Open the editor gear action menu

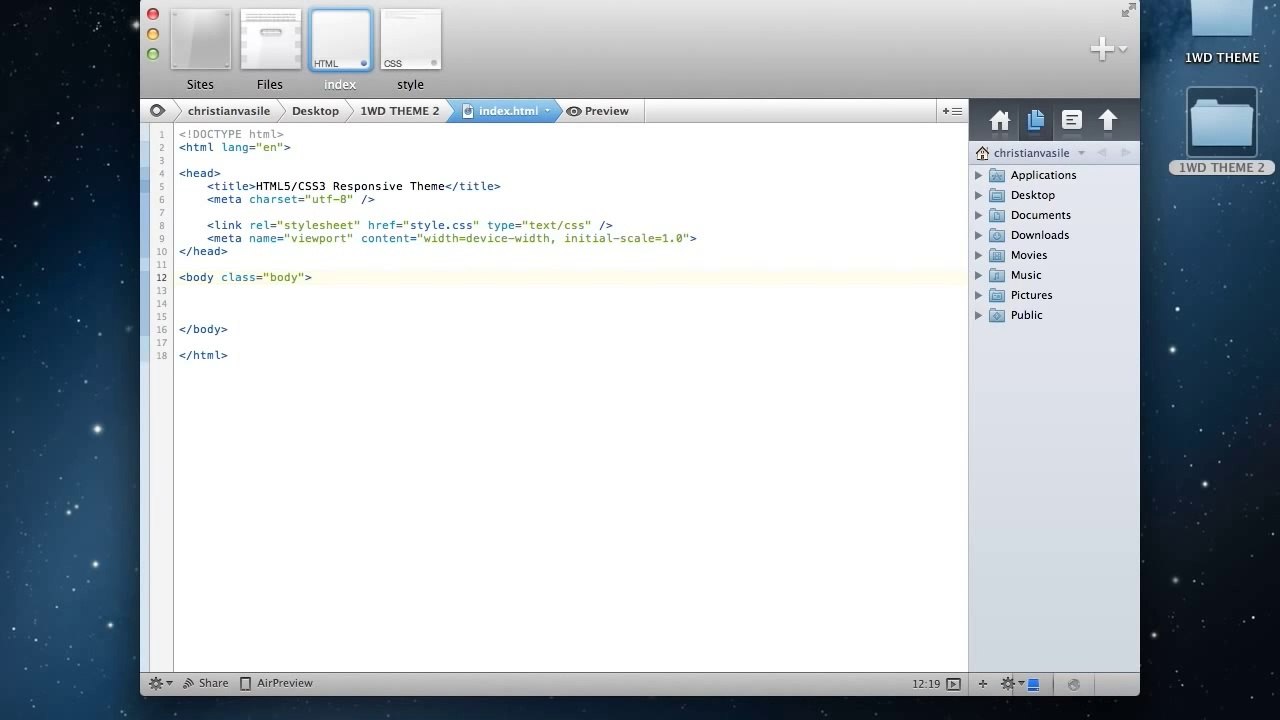point(160,683)
